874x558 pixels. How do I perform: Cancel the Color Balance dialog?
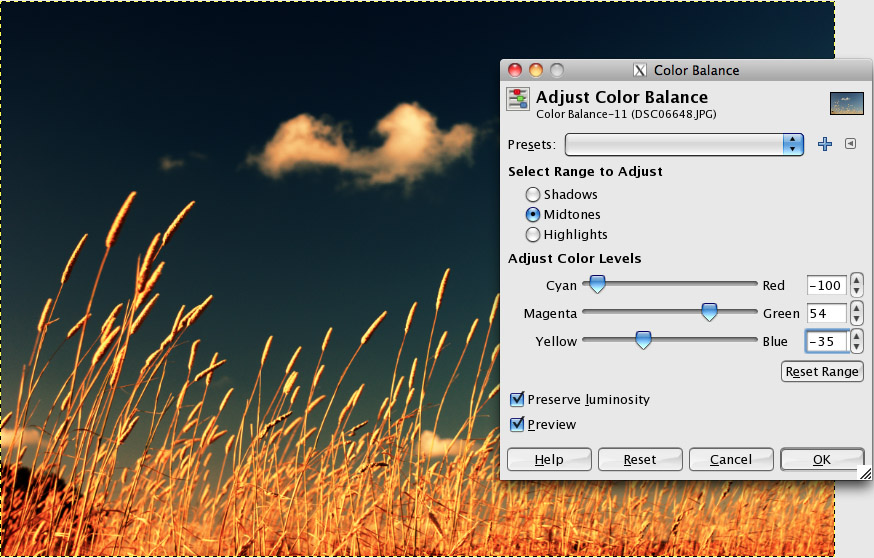[x=731, y=459]
